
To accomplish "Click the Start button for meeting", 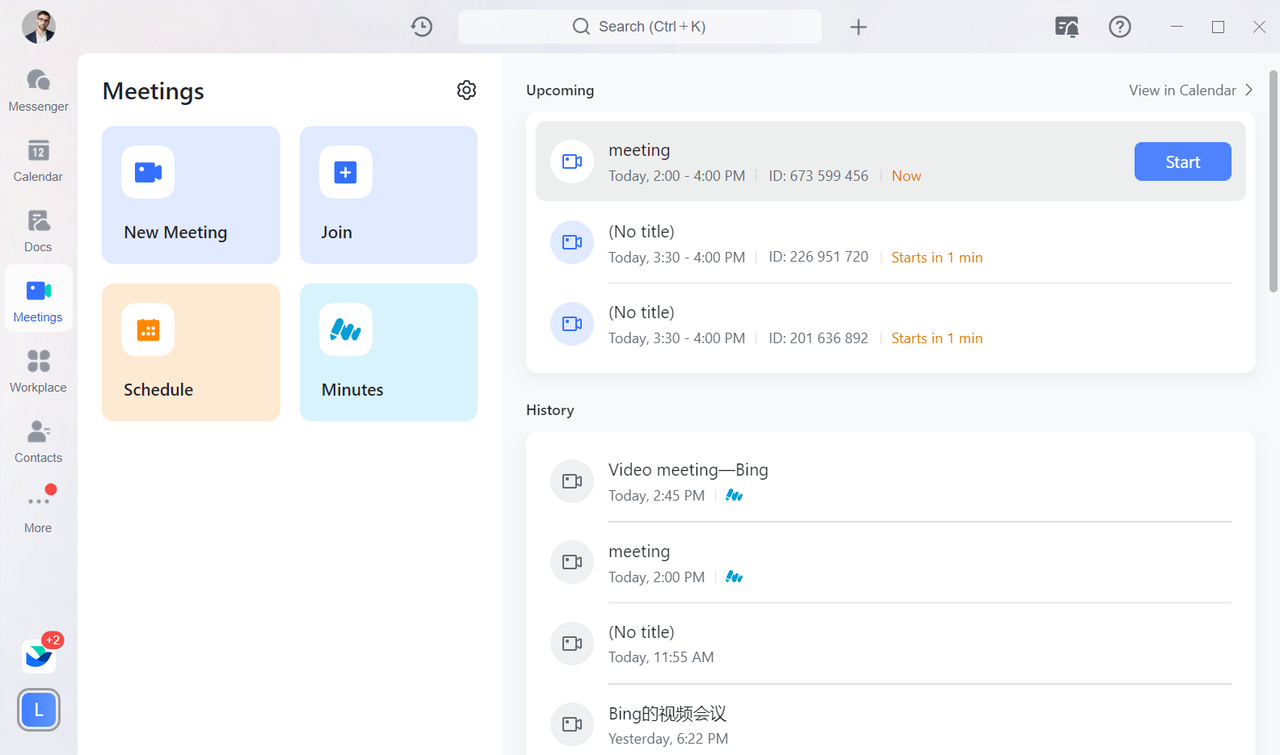I will (x=1182, y=162).
